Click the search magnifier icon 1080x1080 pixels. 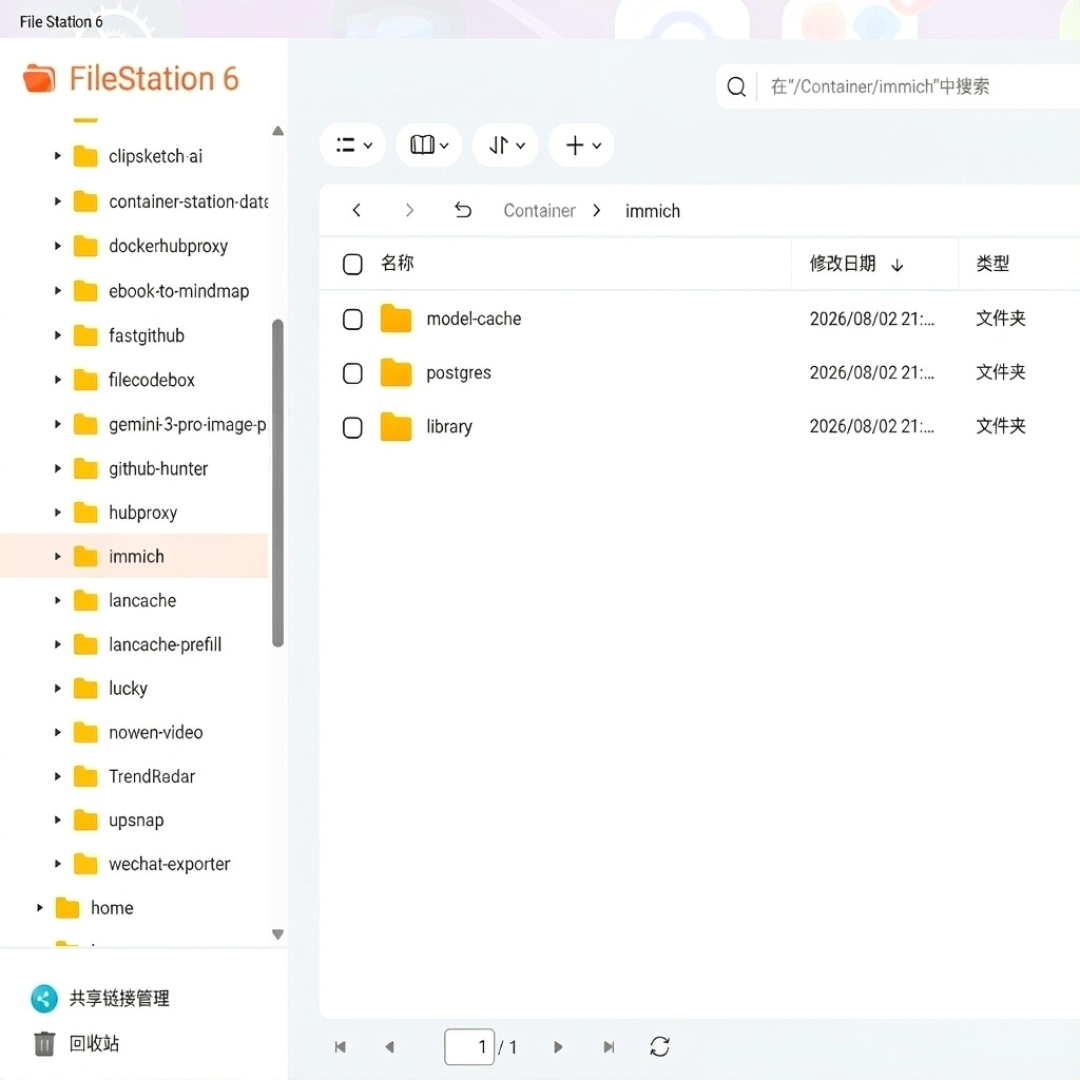(x=736, y=87)
